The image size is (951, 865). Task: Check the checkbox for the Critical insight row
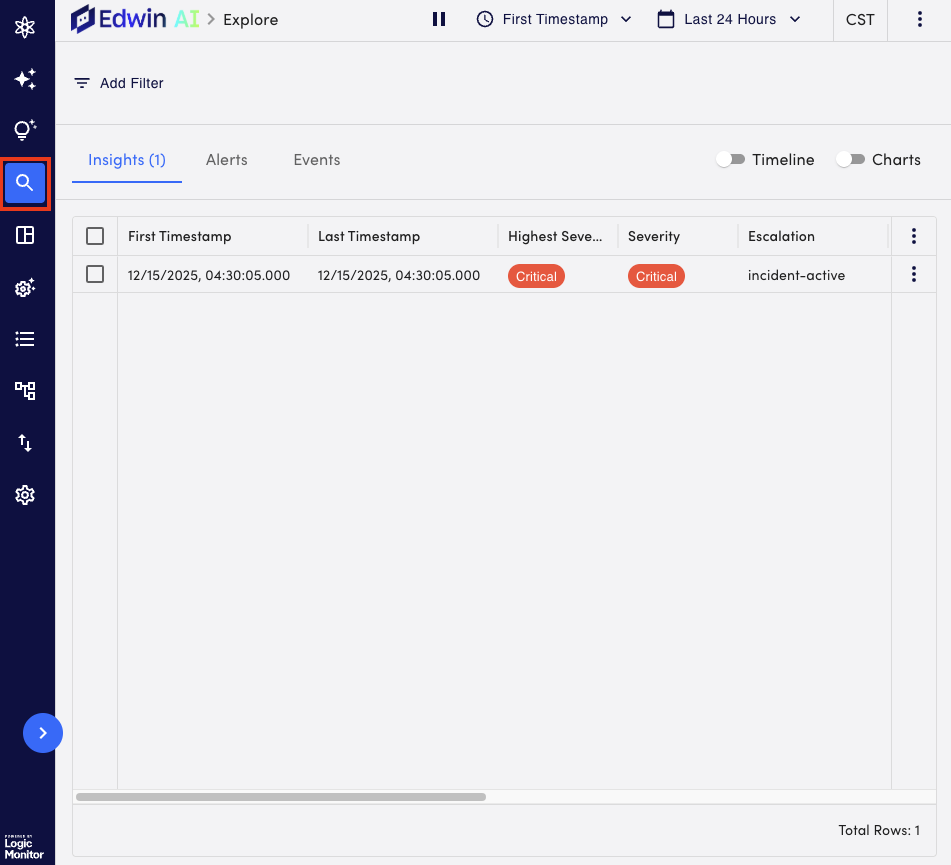click(95, 275)
